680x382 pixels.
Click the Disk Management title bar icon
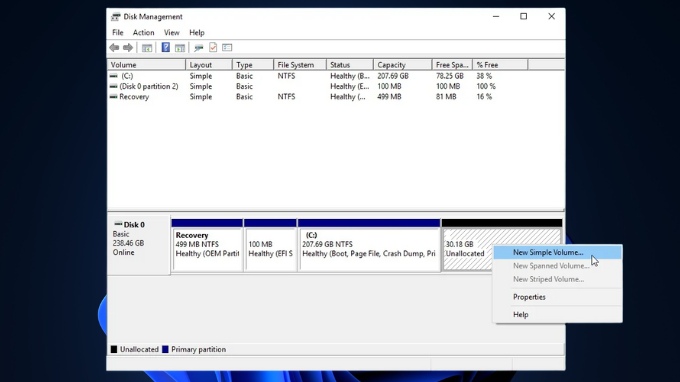pyautogui.click(x=115, y=17)
